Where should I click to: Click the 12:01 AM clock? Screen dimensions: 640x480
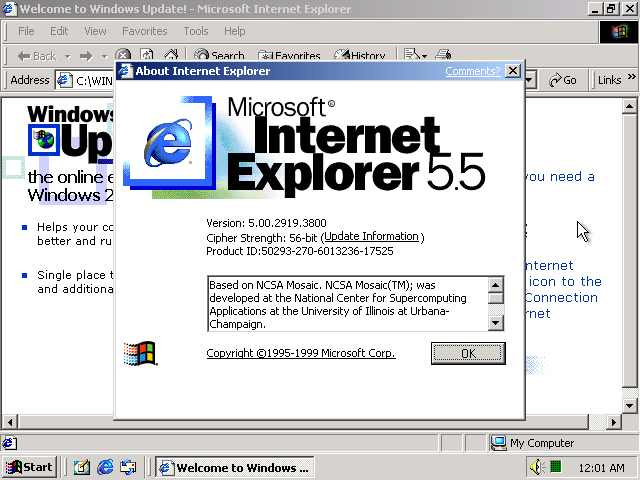601,468
